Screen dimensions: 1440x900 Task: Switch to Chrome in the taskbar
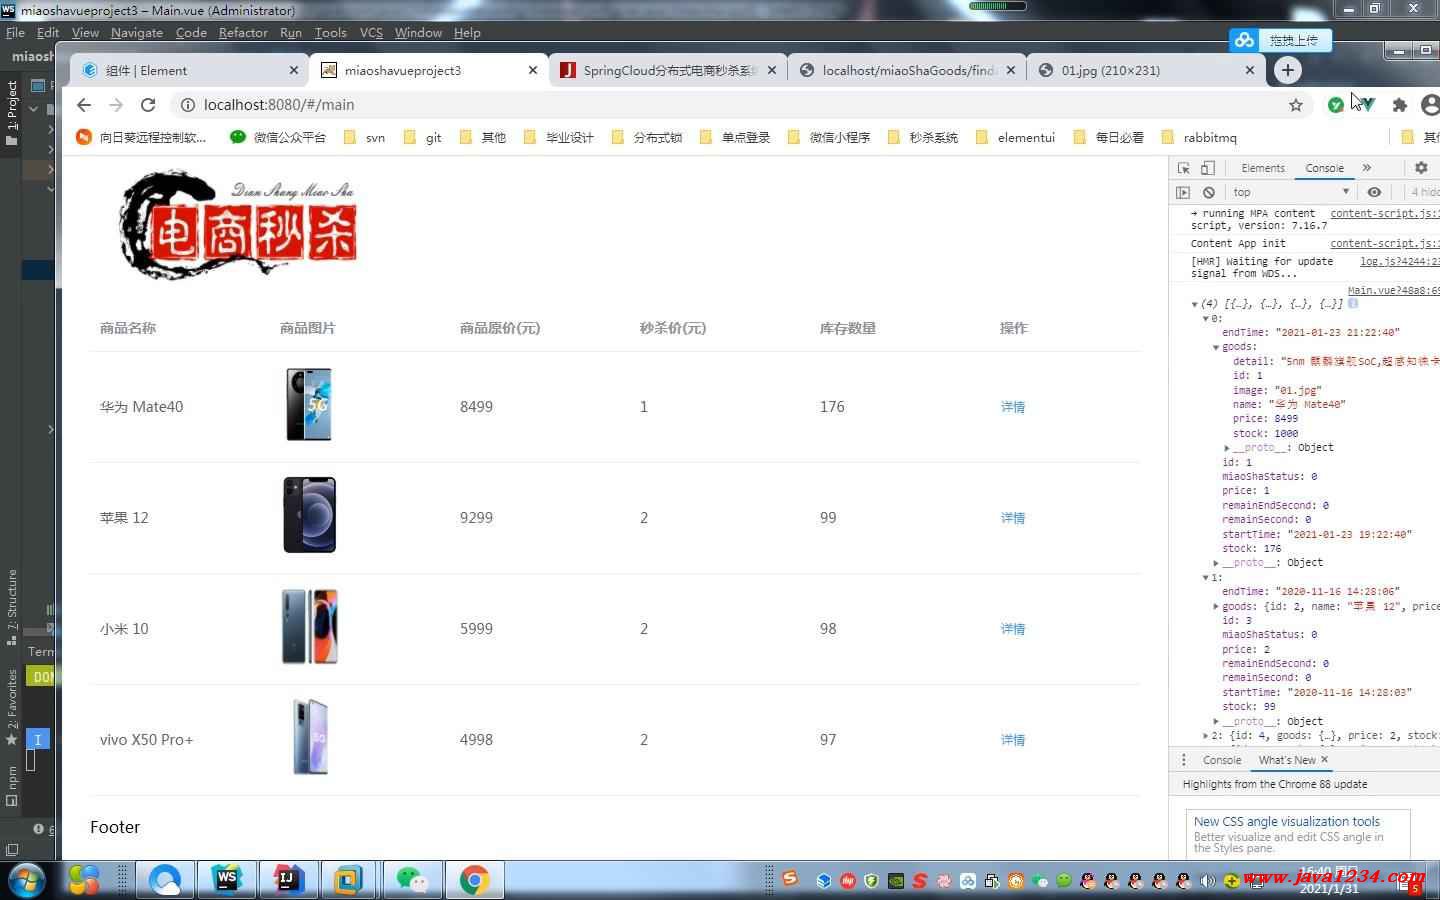(x=474, y=880)
